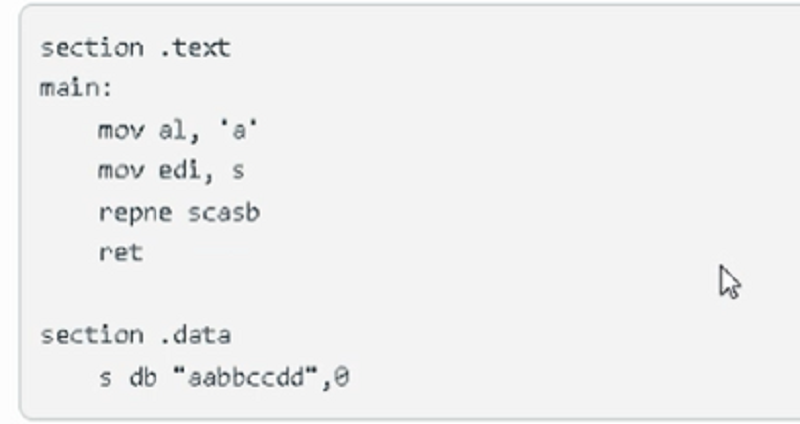Image resolution: width=800 pixels, height=424 pixels.
Task: Click the character literal 'a'
Action: 239,130
